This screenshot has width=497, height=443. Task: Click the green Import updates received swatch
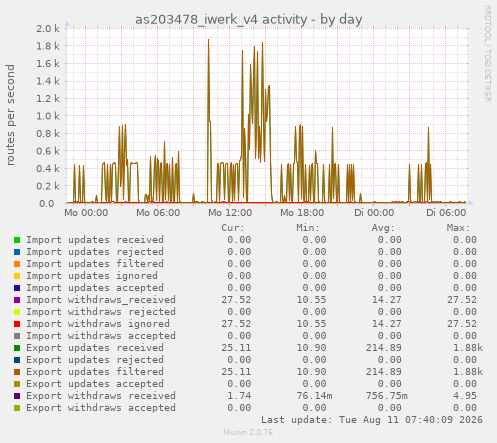click(x=17, y=240)
